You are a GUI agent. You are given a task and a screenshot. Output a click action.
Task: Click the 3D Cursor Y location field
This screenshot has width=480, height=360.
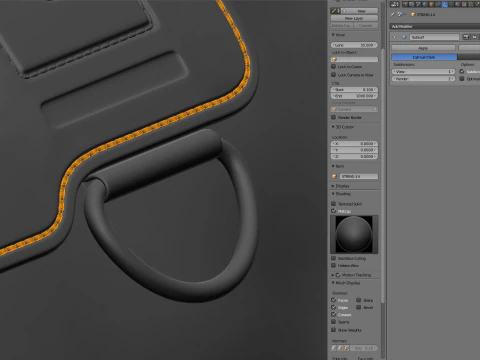(x=354, y=150)
